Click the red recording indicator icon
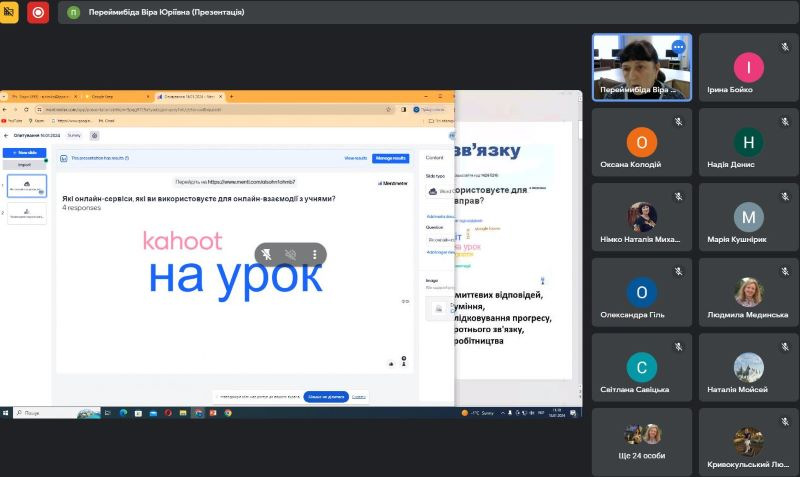The image size is (800, 477). [x=38, y=12]
